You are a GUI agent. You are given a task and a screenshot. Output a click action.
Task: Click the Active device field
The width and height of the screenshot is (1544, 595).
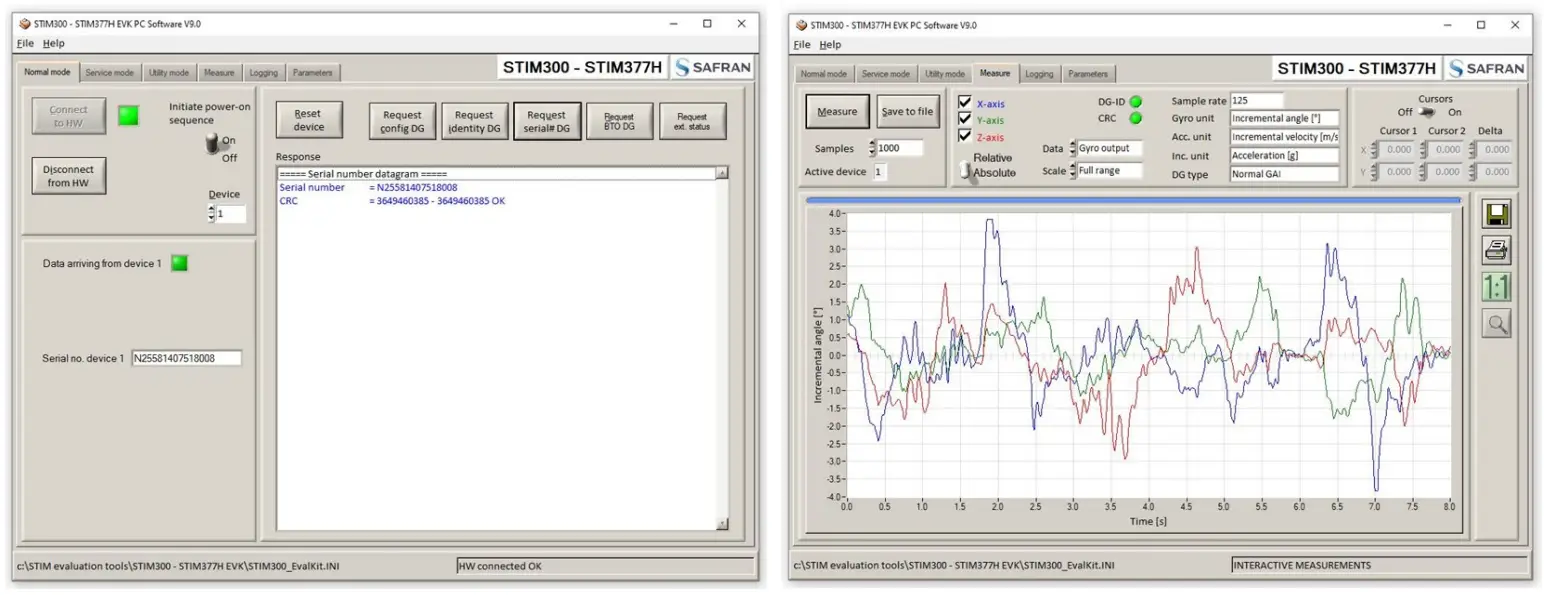880,172
